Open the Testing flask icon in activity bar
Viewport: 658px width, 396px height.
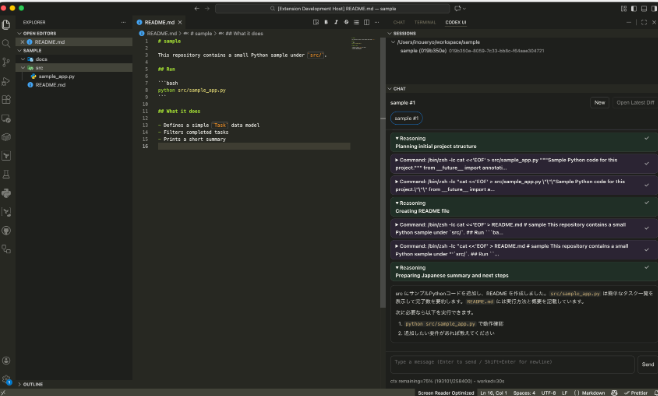[6, 175]
